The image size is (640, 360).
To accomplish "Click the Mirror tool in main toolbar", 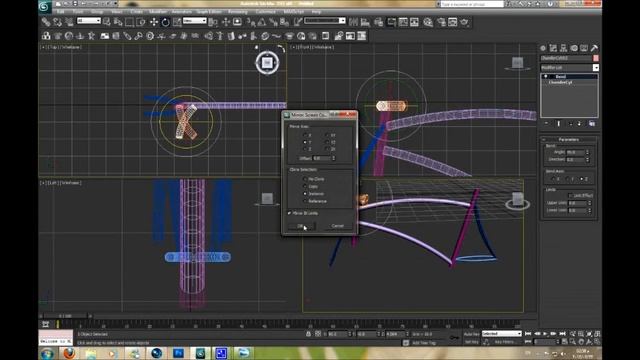I will tap(353, 22).
